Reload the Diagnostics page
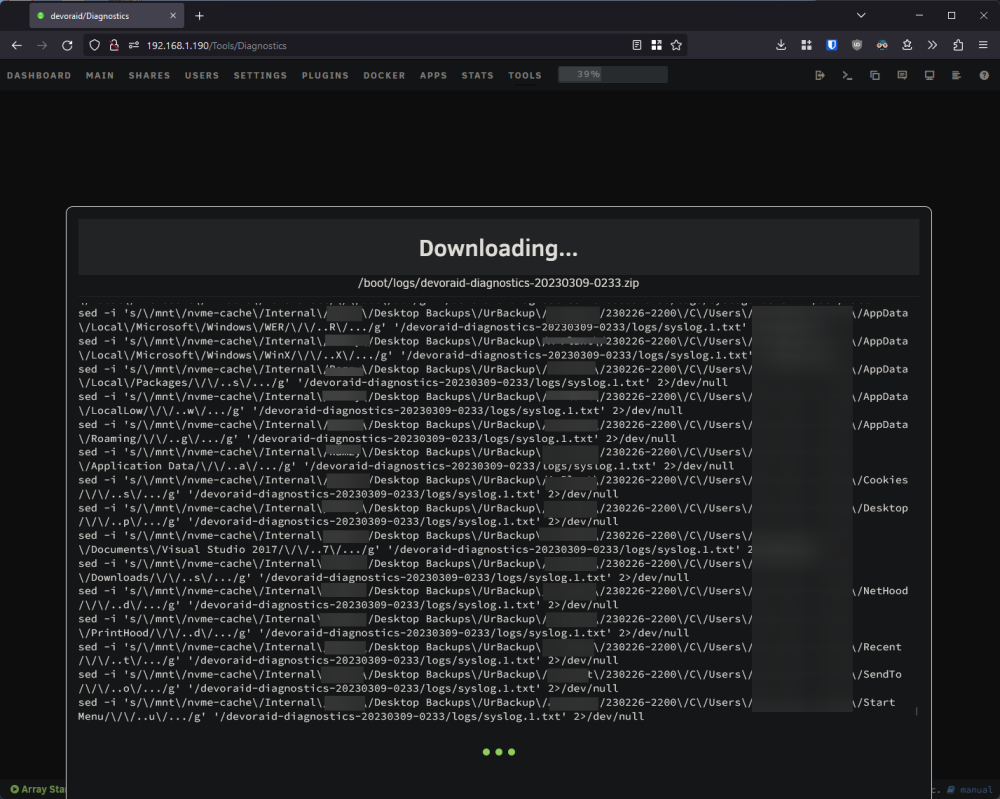1000x799 pixels. (x=67, y=45)
